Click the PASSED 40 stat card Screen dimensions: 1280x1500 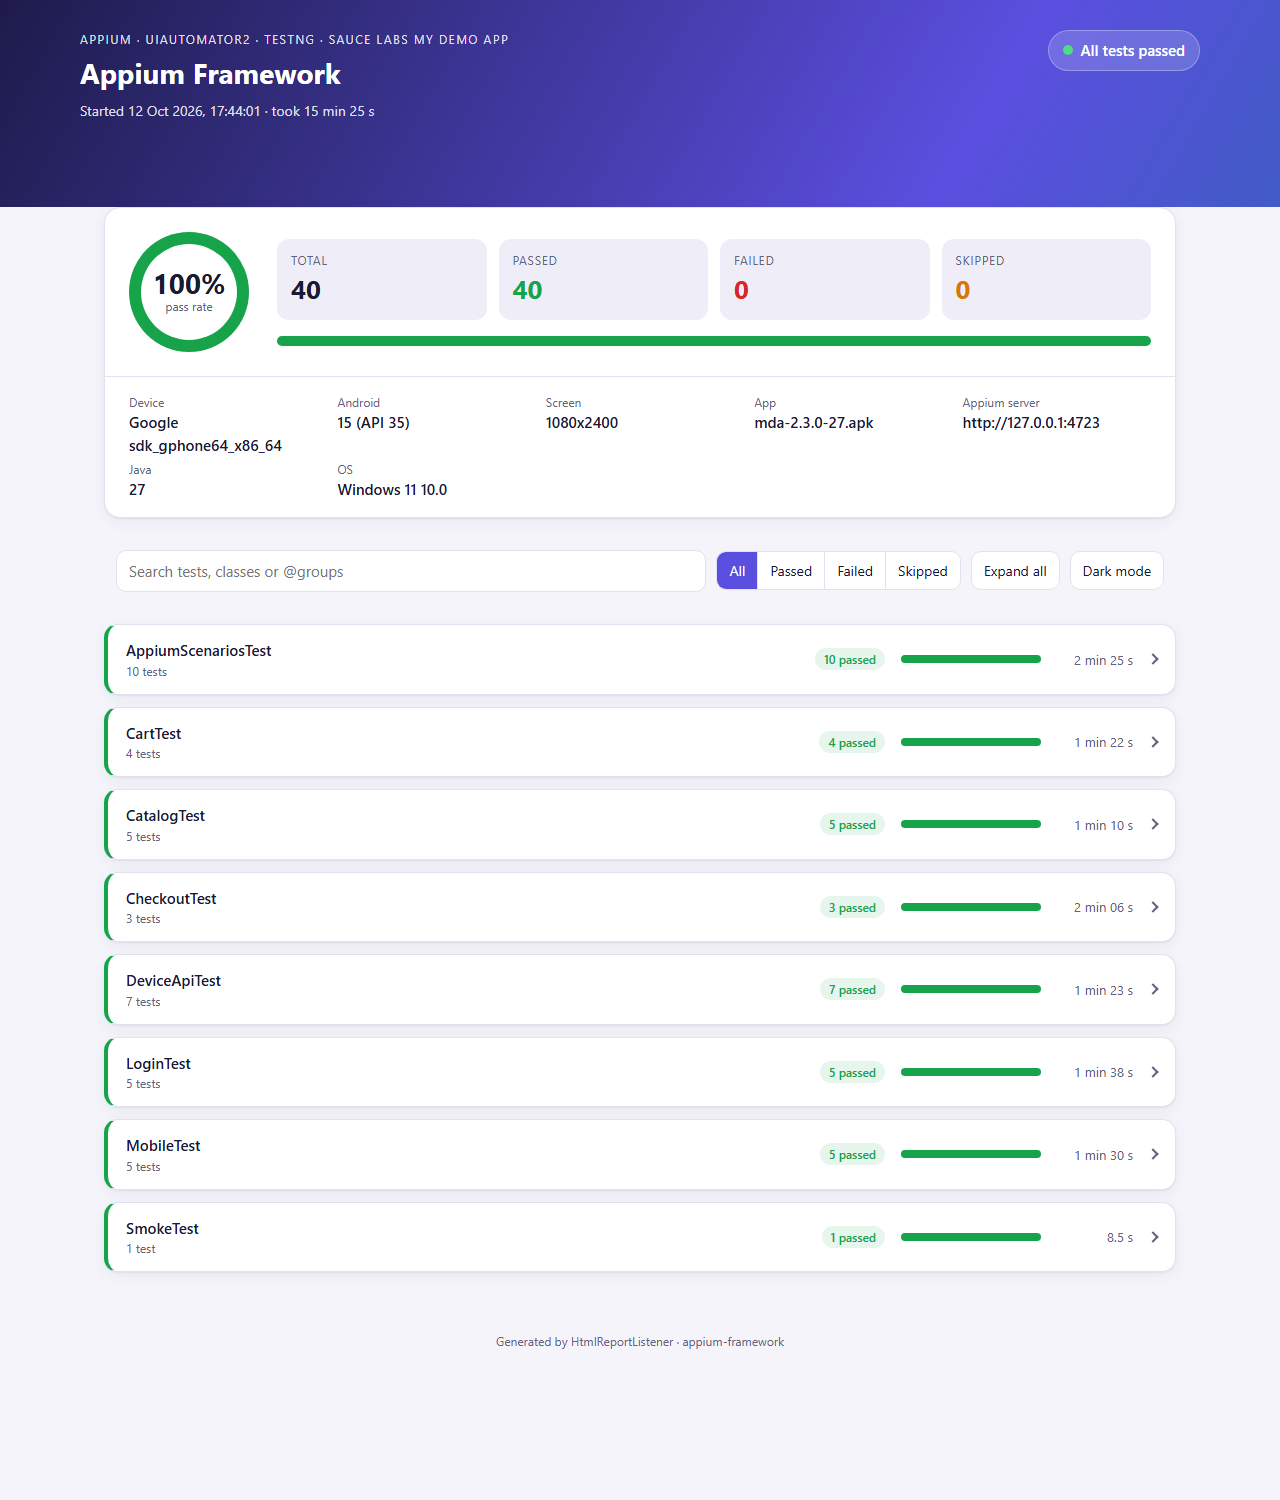(x=603, y=279)
